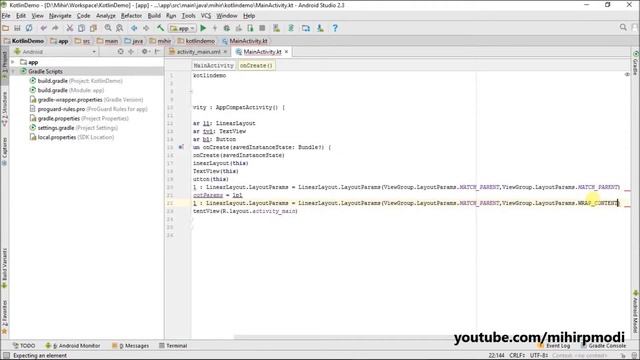Open the app run configuration dropdown
This screenshot has width=640, height=360.
click(182, 28)
